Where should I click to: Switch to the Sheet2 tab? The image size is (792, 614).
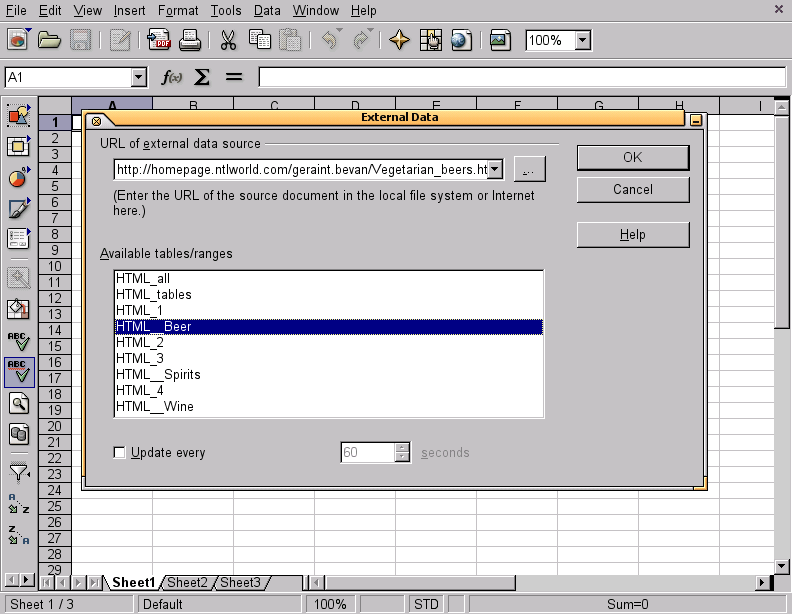point(187,583)
